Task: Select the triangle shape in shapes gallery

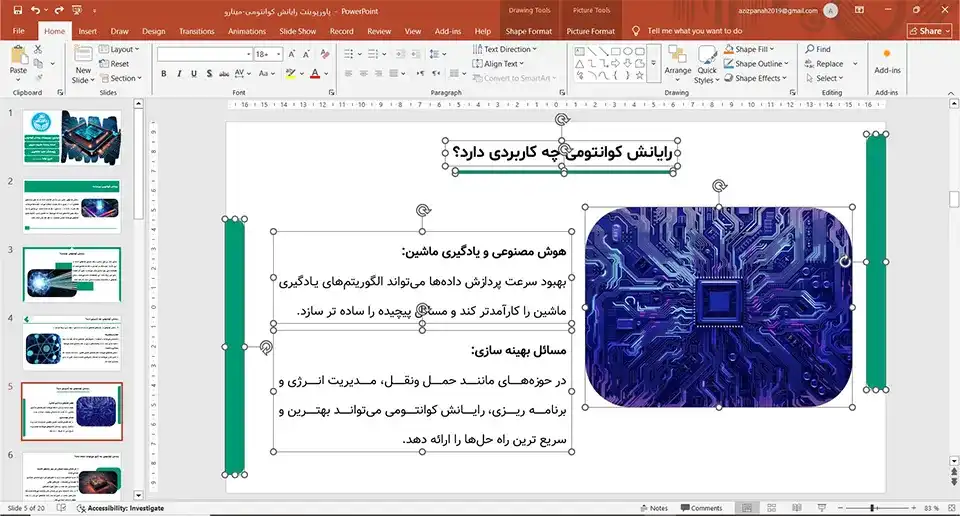Action: click(579, 64)
